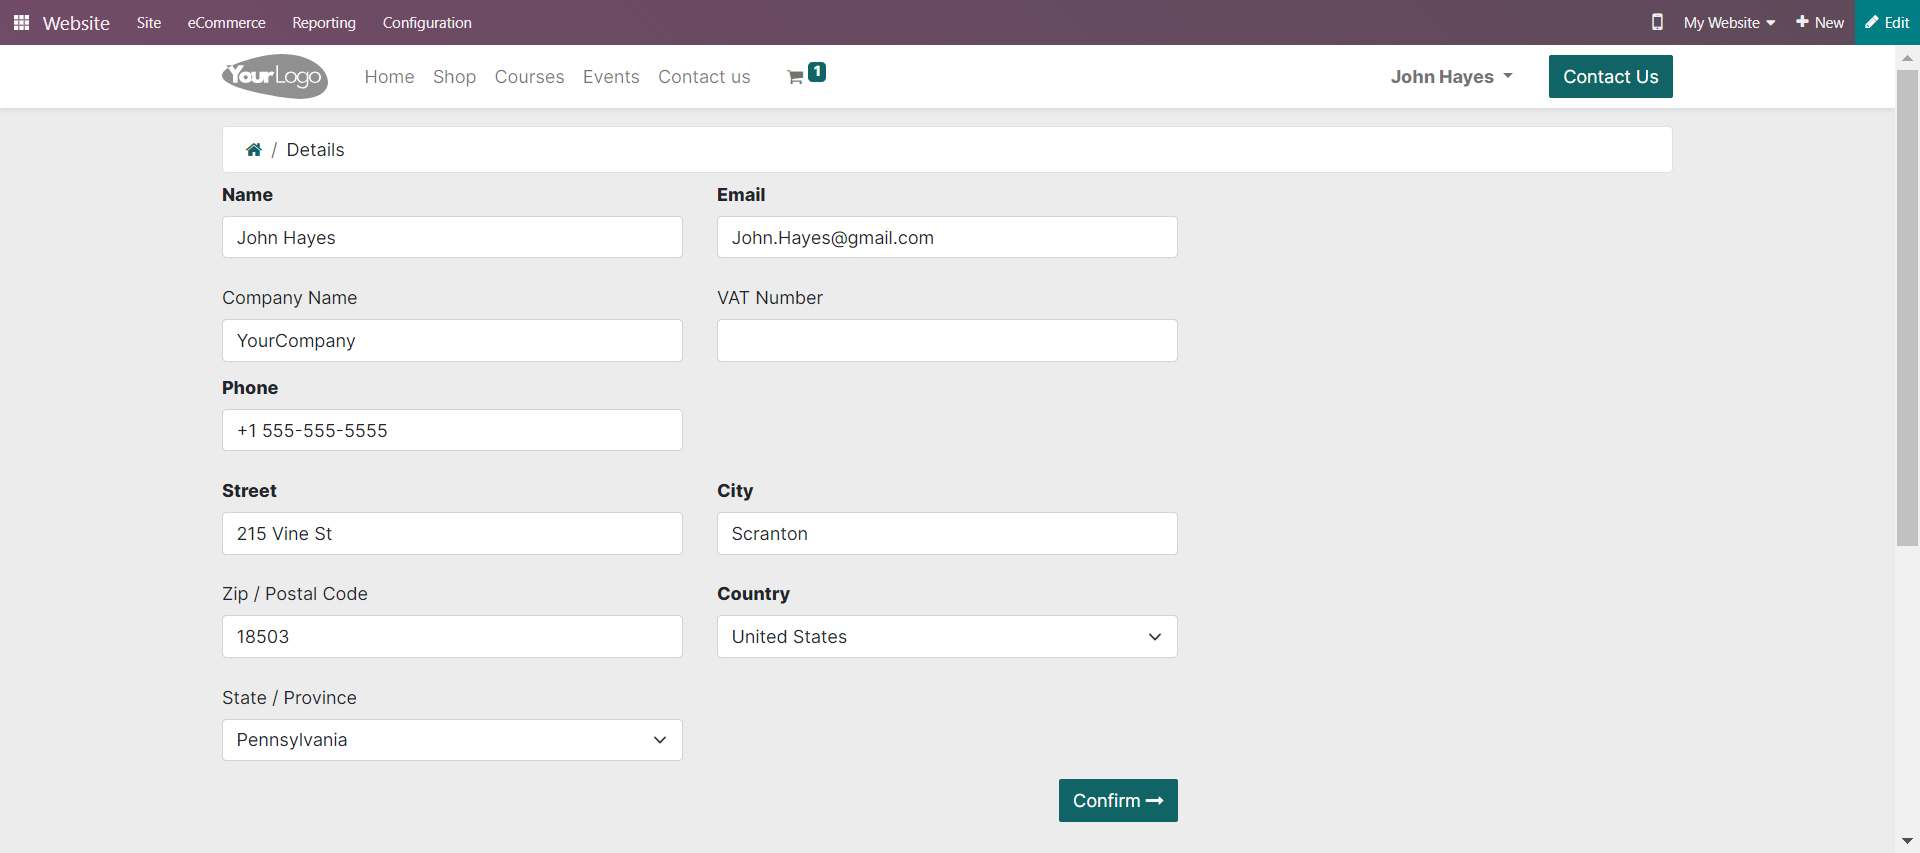The width and height of the screenshot is (1920, 853).
Task: Open the Contact us nav link
Action: point(704,77)
